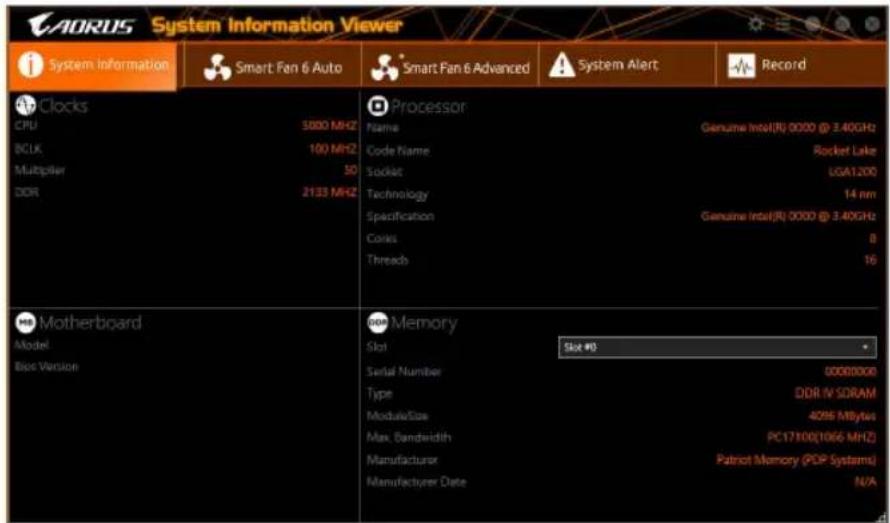Click the Max. Bandwidth label under Memory

coord(409,437)
